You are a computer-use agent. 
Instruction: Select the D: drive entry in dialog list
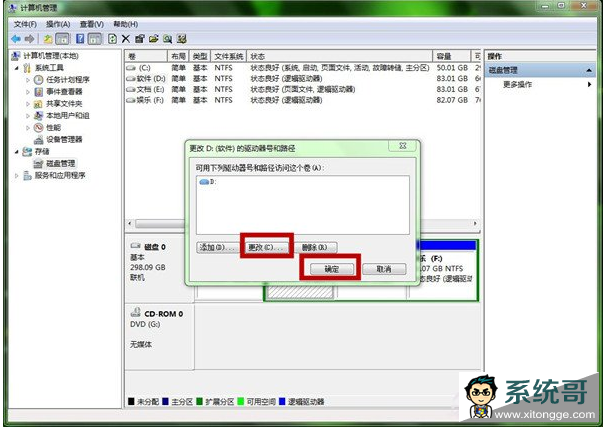pos(208,182)
